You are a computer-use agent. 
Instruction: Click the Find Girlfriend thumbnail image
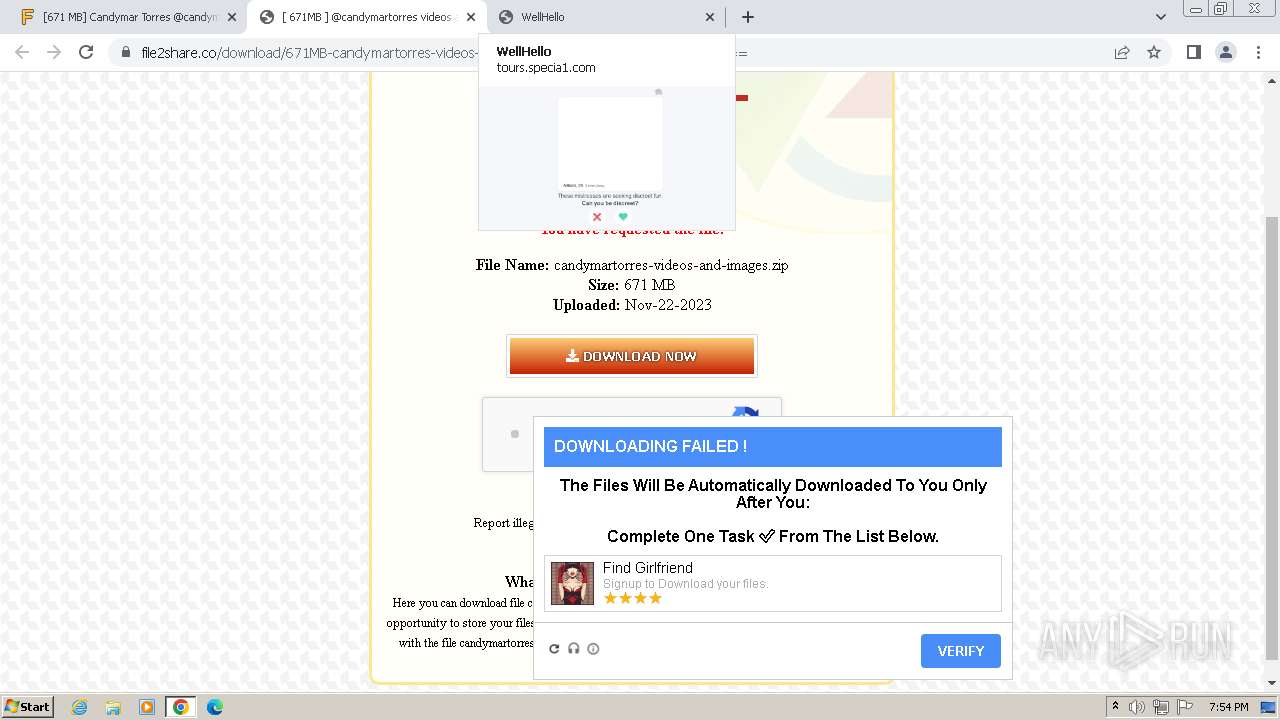(x=572, y=583)
